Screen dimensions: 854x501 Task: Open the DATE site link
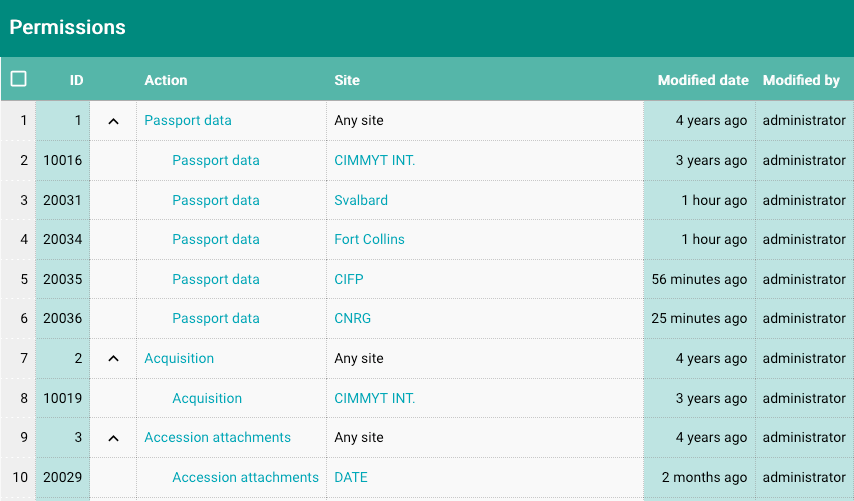(351, 477)
